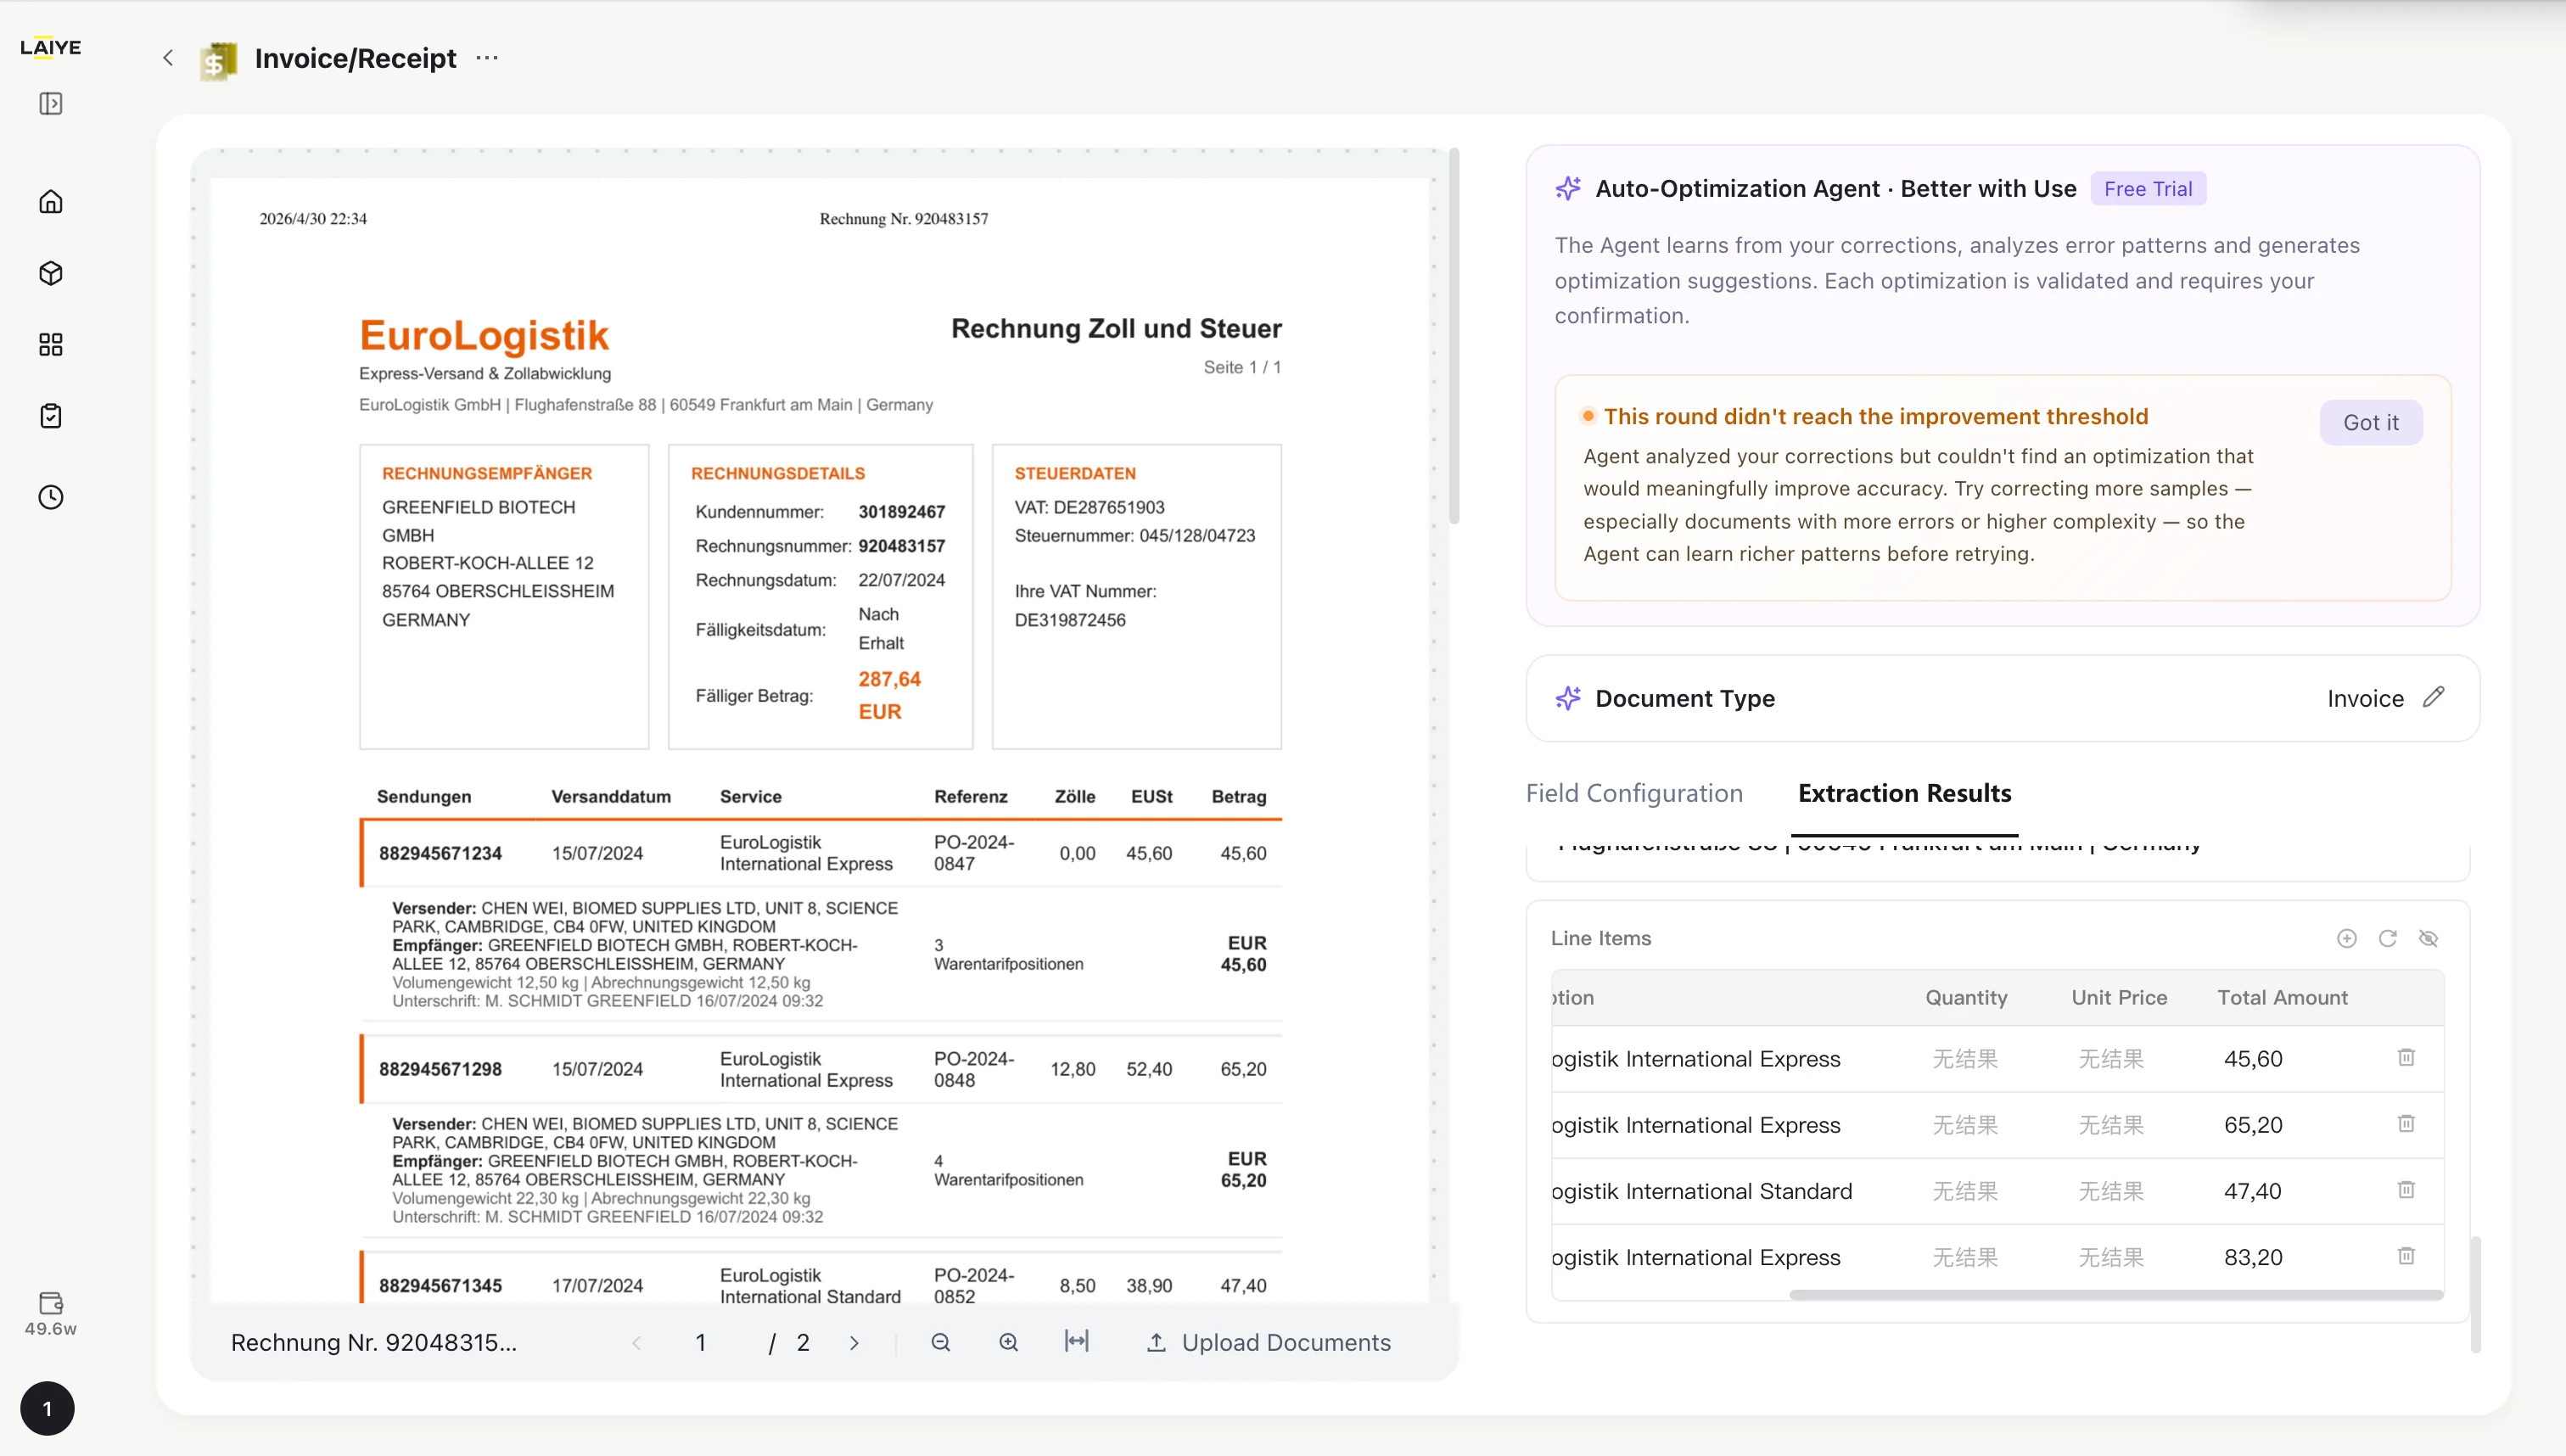Click shipment number 882945671234 in document
Viewport: 2566px width, 1456px height.
coord(440,853)
